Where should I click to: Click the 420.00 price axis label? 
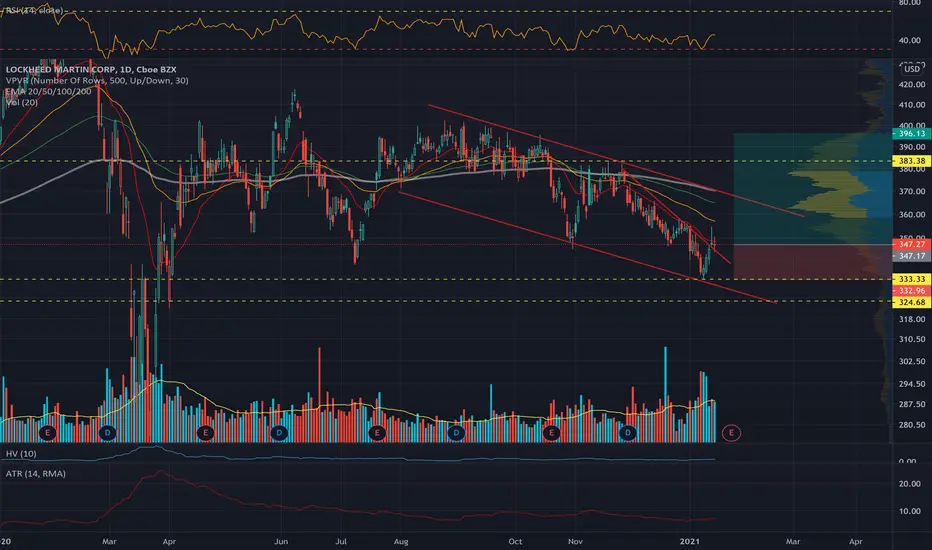[912, 85]
